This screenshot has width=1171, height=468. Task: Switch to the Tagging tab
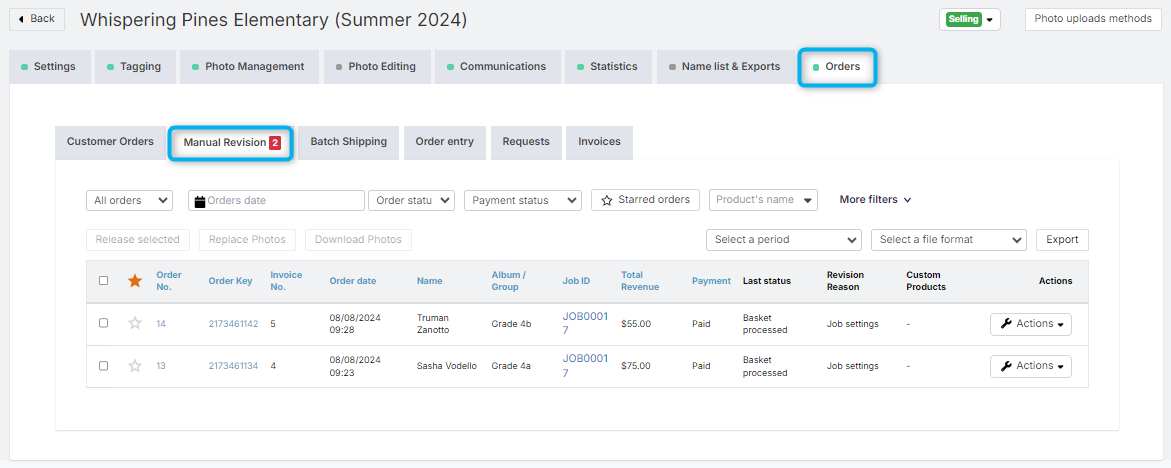(135, 66)
